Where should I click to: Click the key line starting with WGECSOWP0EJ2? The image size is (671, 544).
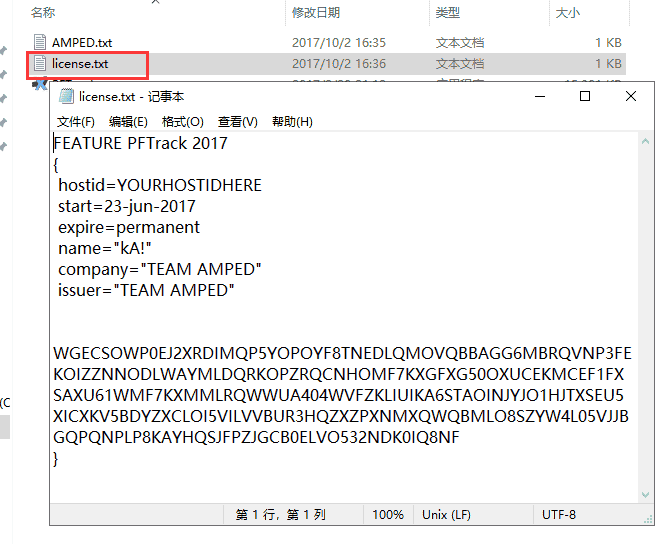click(x=342, y=353)
